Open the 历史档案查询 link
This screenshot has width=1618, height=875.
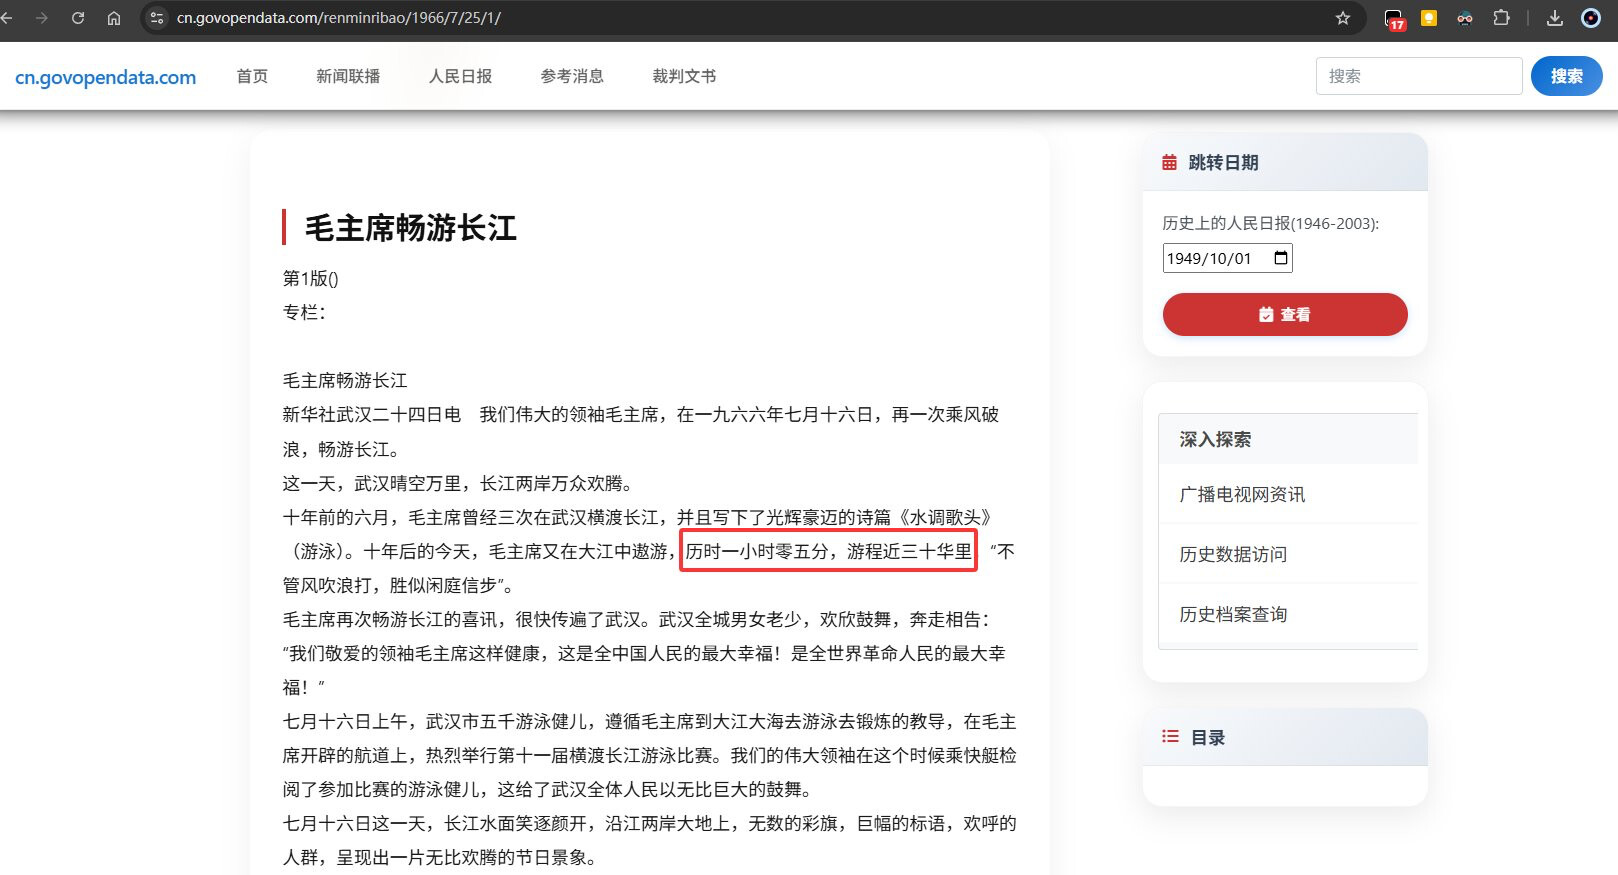pyautogui.click(x=1233, y=614)
